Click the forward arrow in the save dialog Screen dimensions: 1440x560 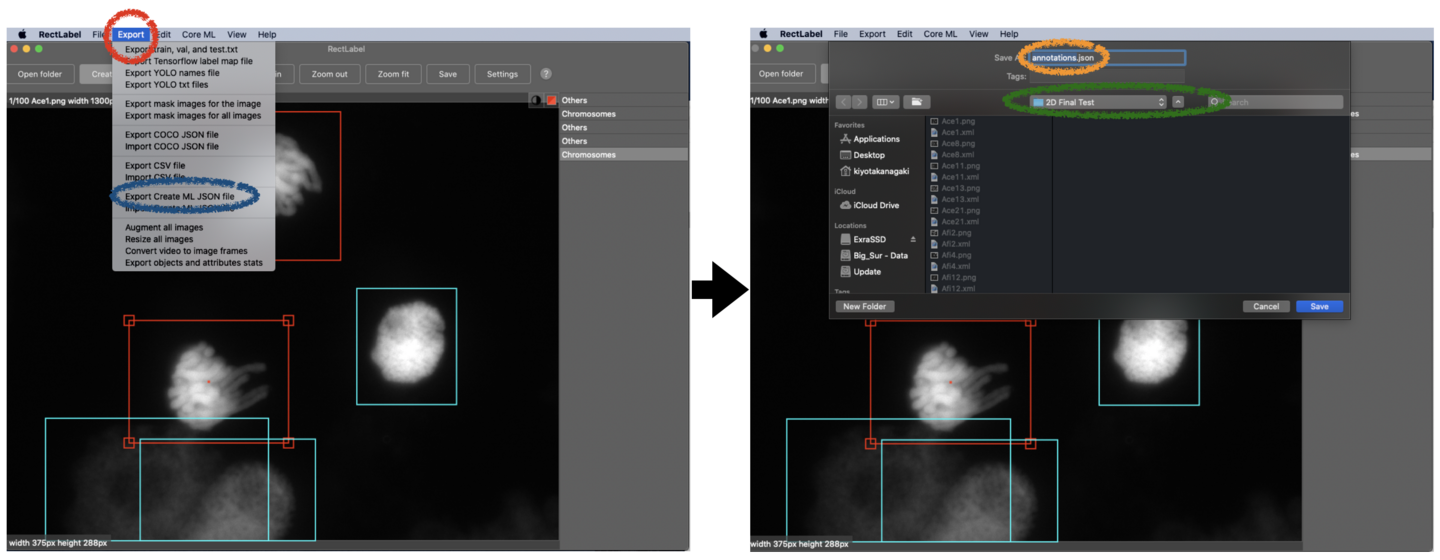coord(859,102)
